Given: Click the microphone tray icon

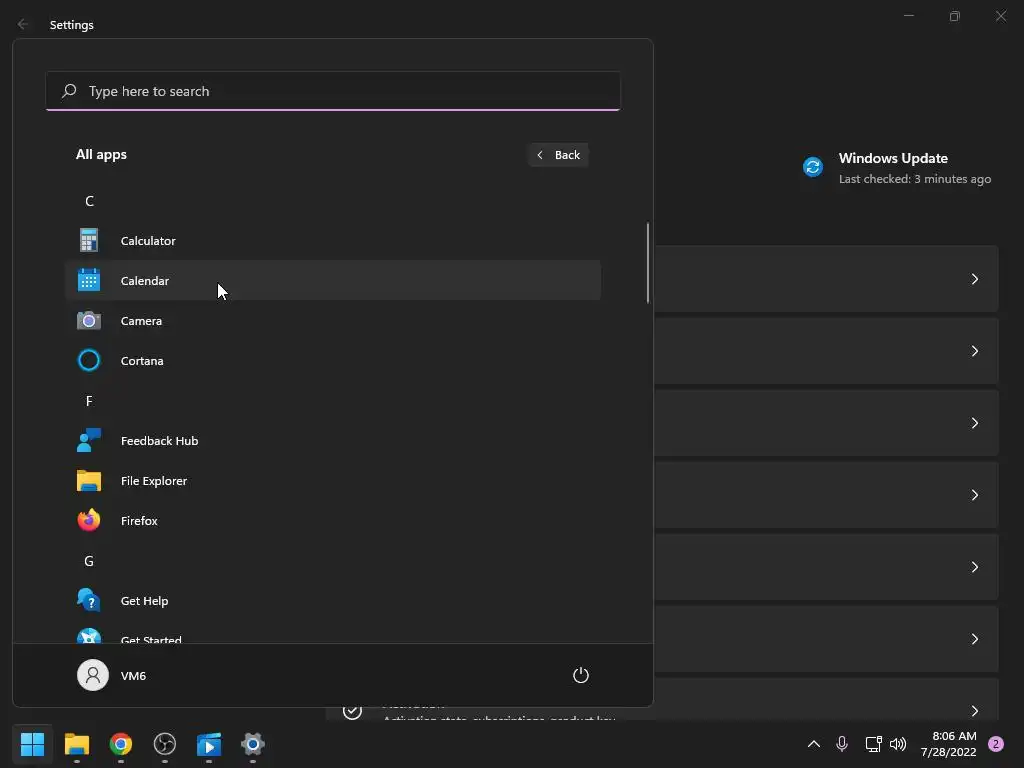Looking at the screenshot, I should pos(842,744).
